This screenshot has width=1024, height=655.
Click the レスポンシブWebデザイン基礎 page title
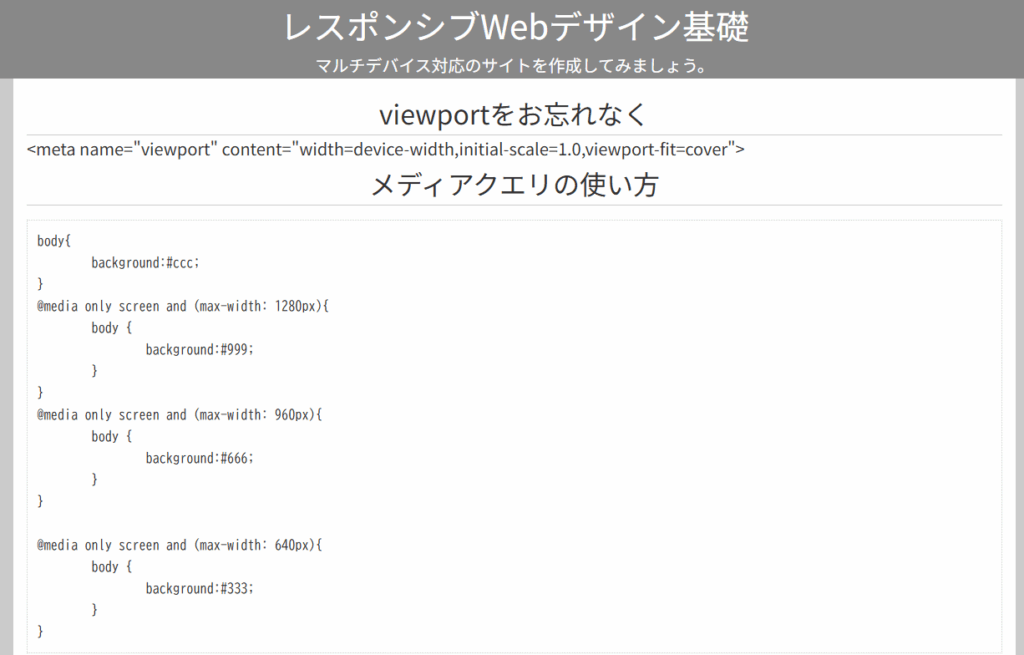(516, 28)
